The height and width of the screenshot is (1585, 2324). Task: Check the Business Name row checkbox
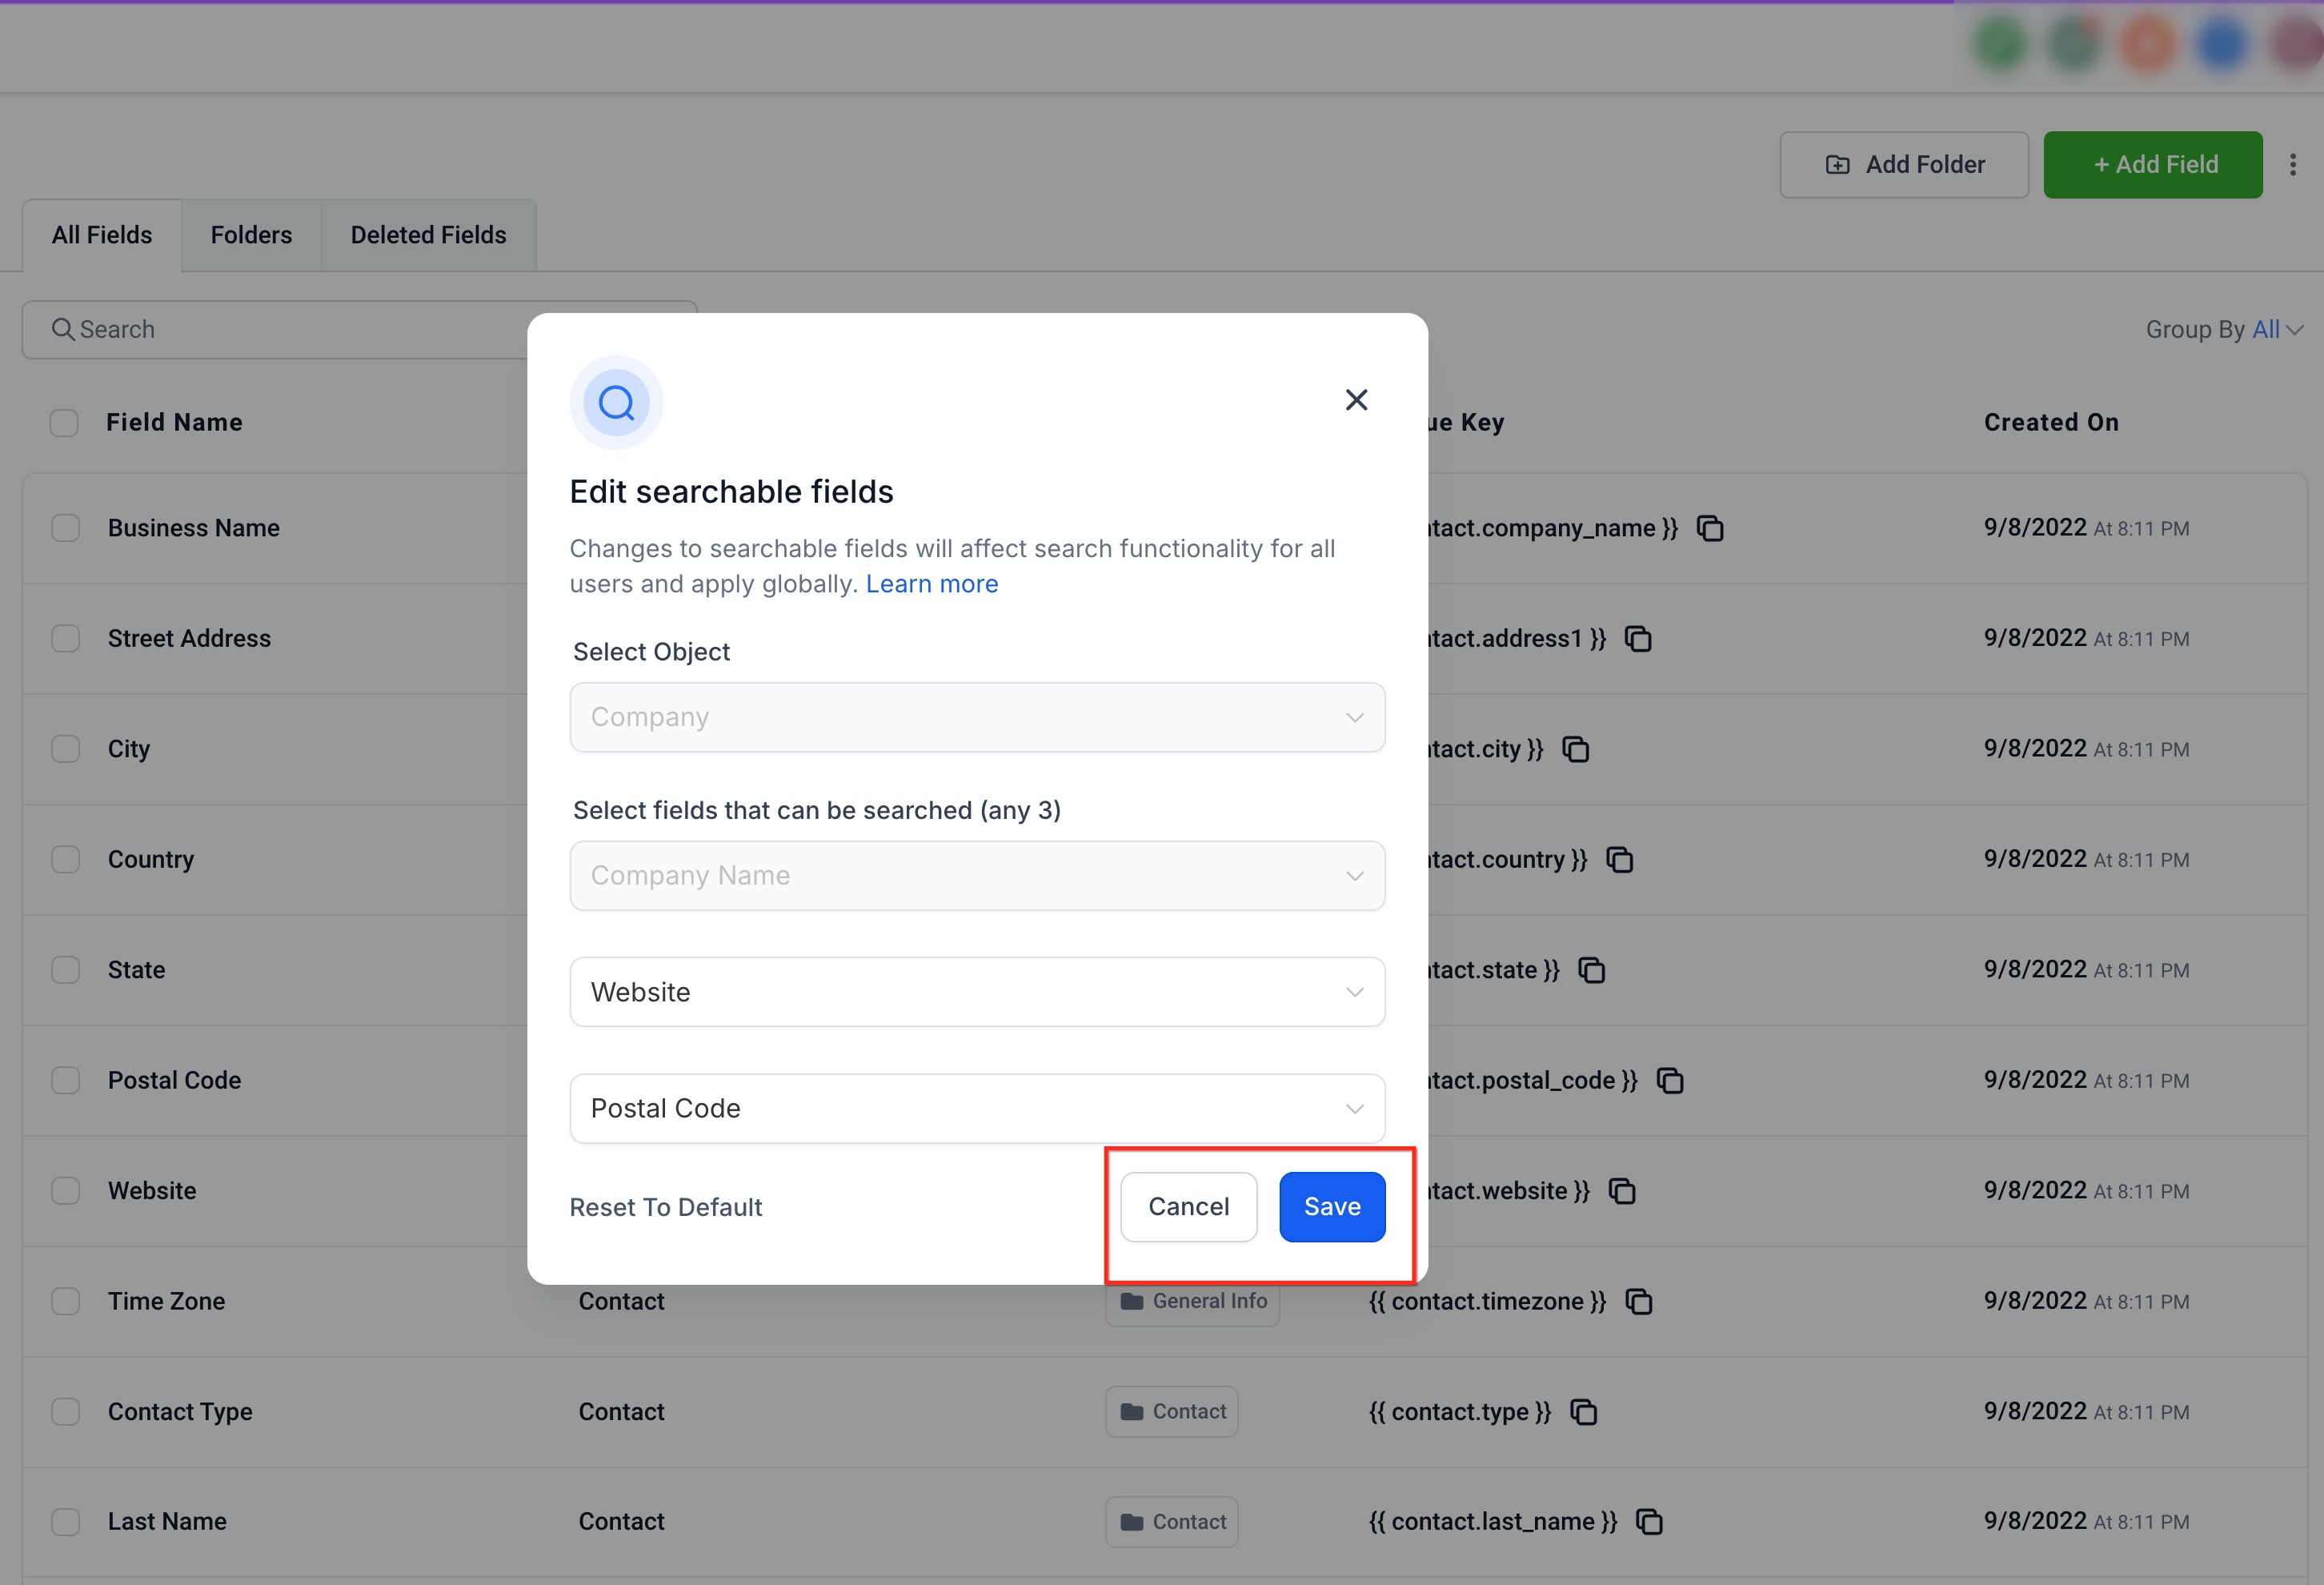tap(66, 528)
